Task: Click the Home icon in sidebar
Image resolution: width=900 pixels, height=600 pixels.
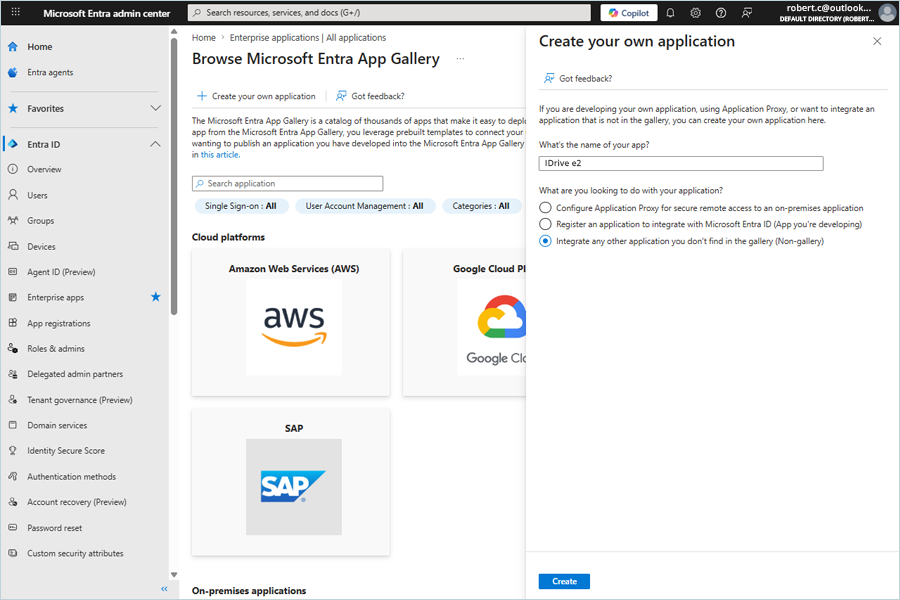Action: 13,47
